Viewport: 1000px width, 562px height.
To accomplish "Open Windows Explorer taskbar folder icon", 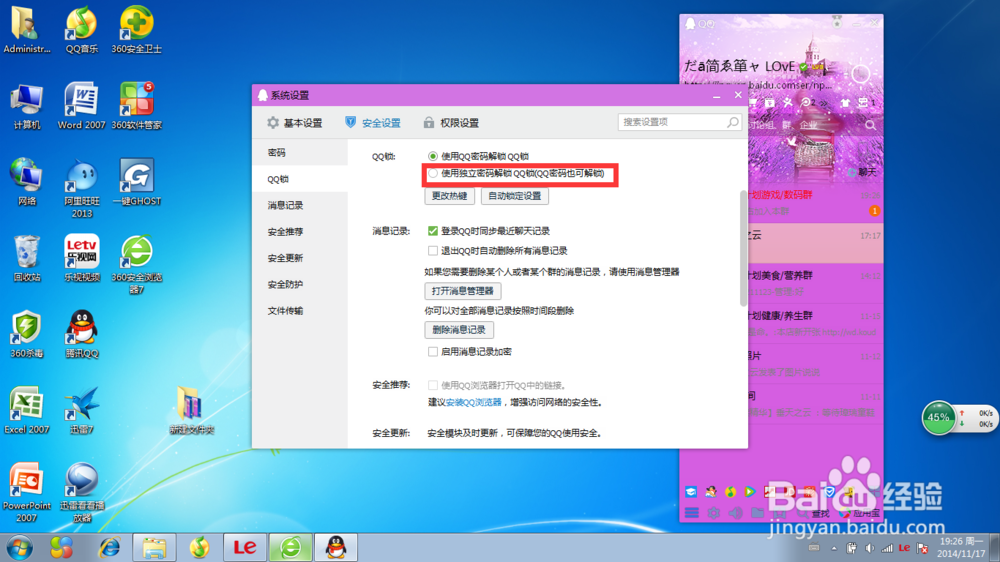I will 154,547.
